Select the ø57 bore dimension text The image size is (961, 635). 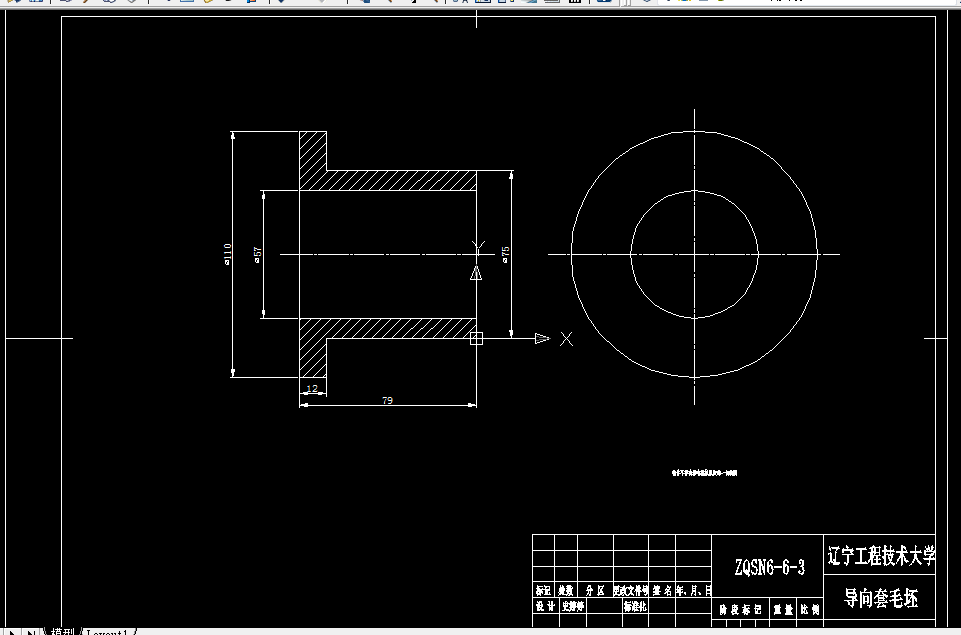(x=258, y=255)
